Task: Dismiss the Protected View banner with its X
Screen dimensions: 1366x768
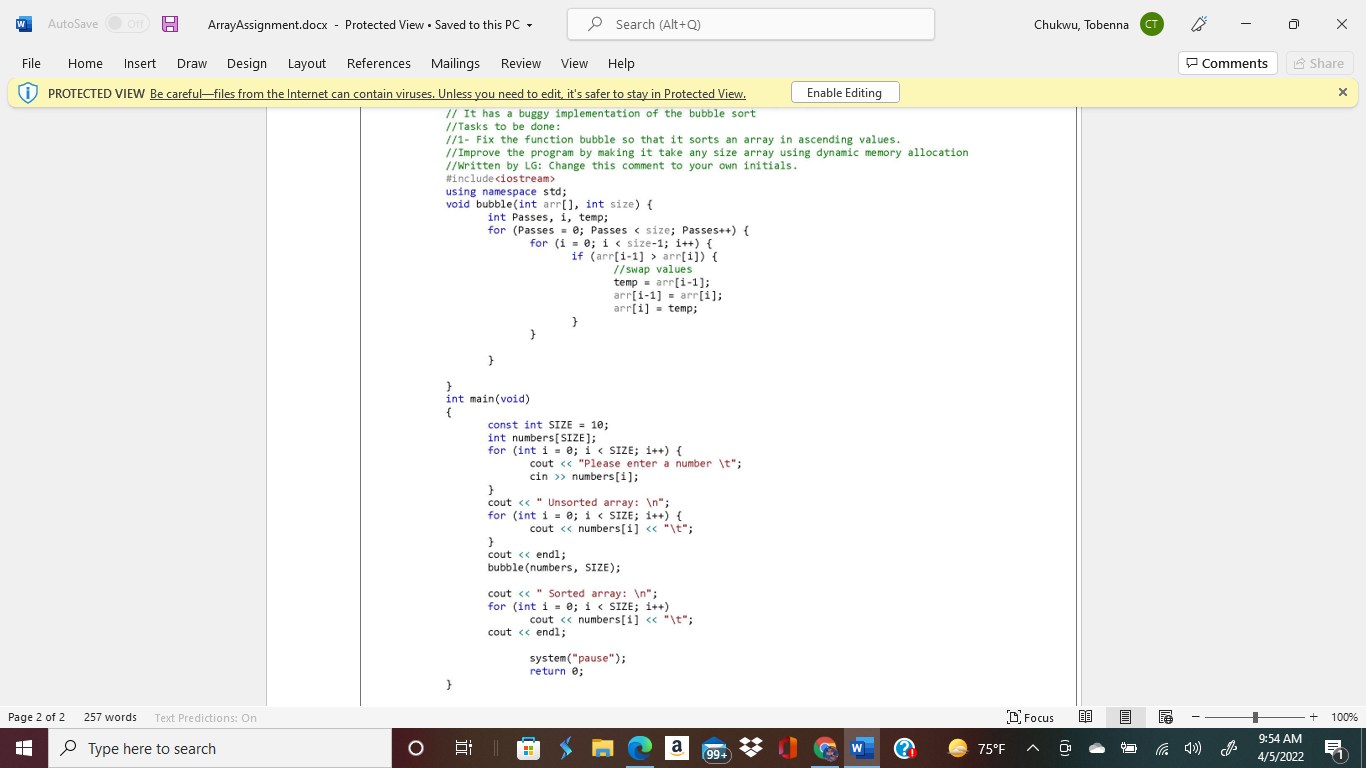Action: click(x=1343, y=92)
